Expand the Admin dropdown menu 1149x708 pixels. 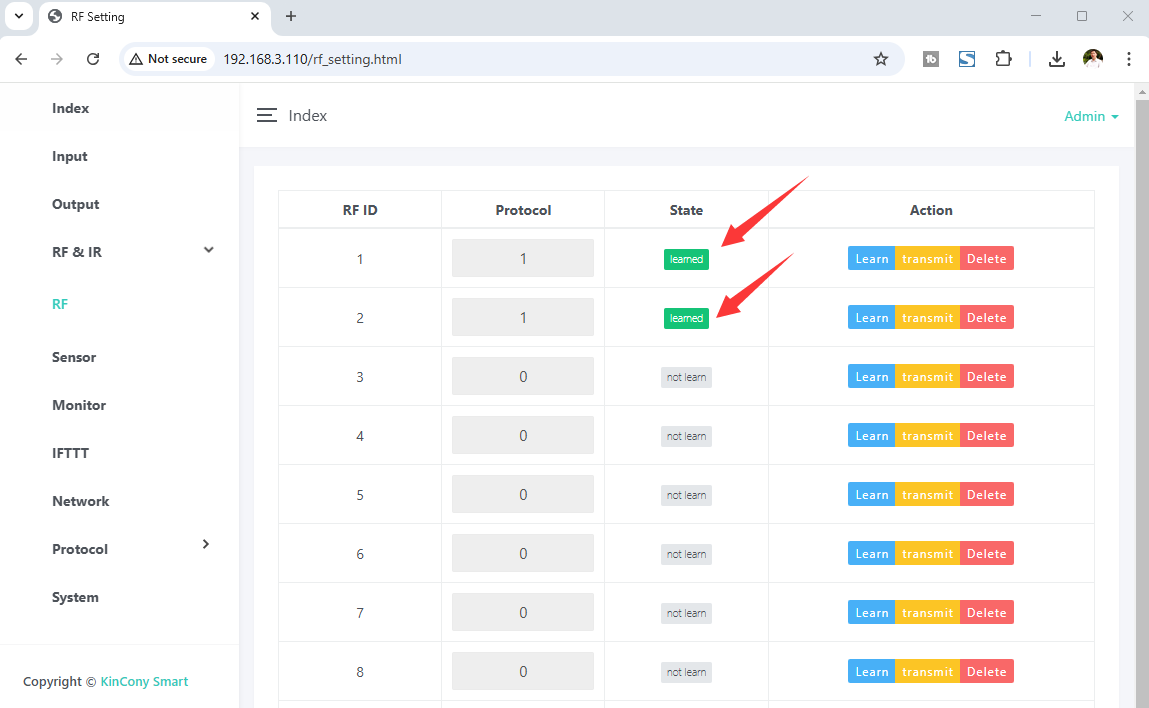[1091, 116]
